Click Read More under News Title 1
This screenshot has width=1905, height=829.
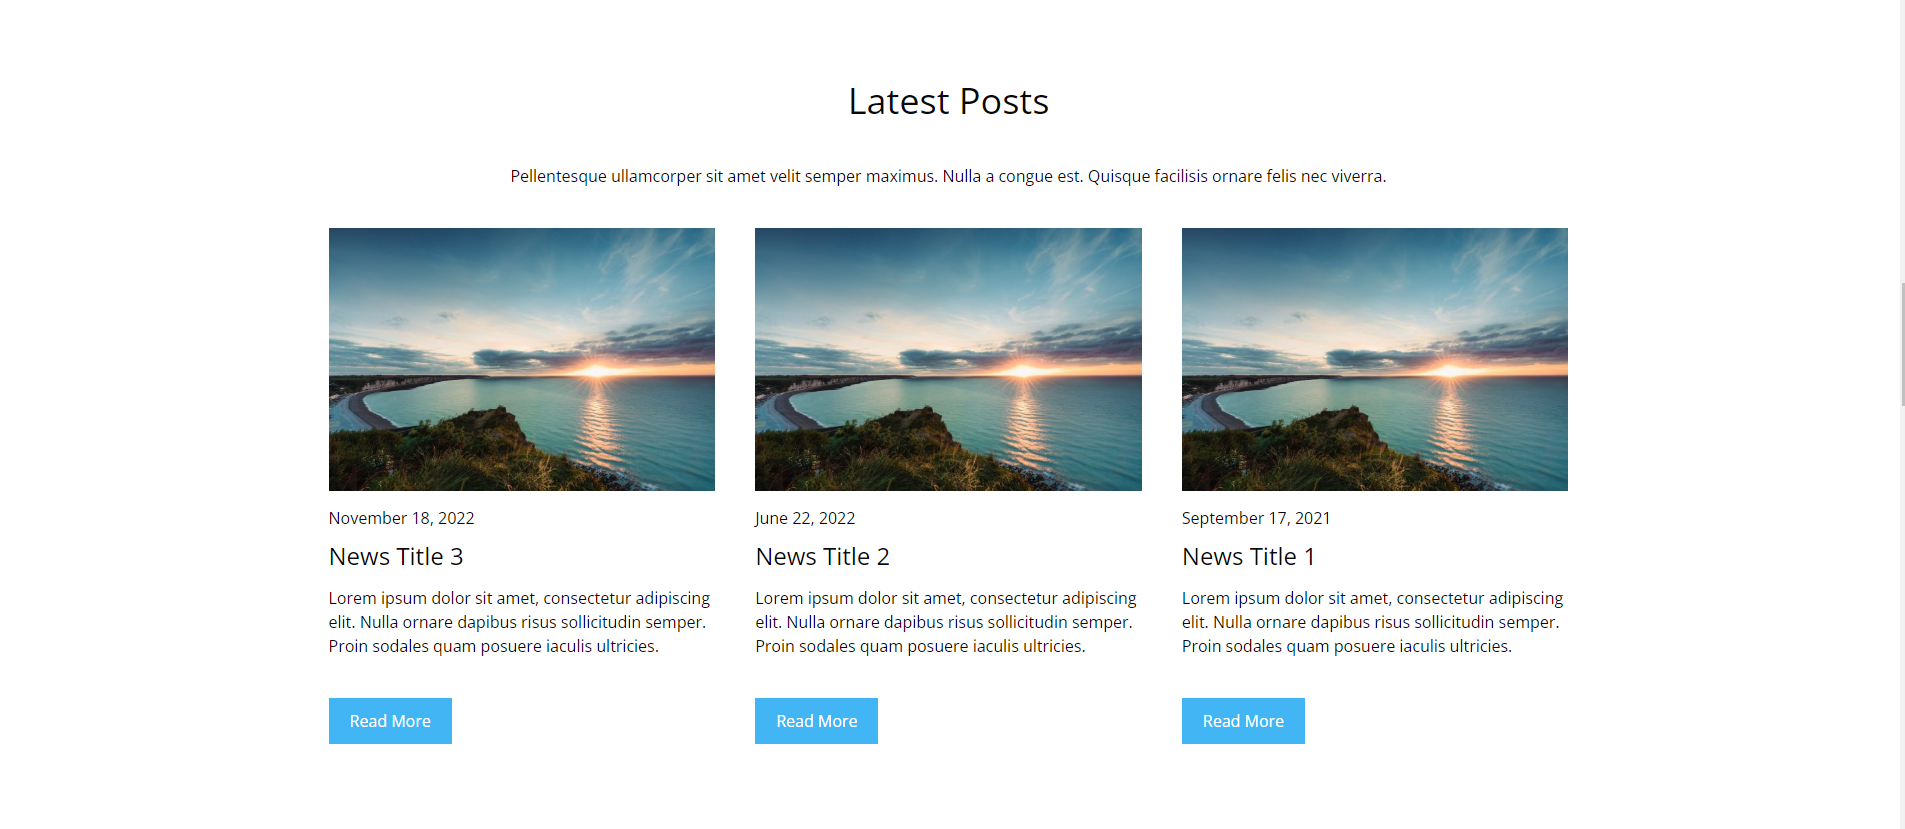click(x=1243, y=721)
